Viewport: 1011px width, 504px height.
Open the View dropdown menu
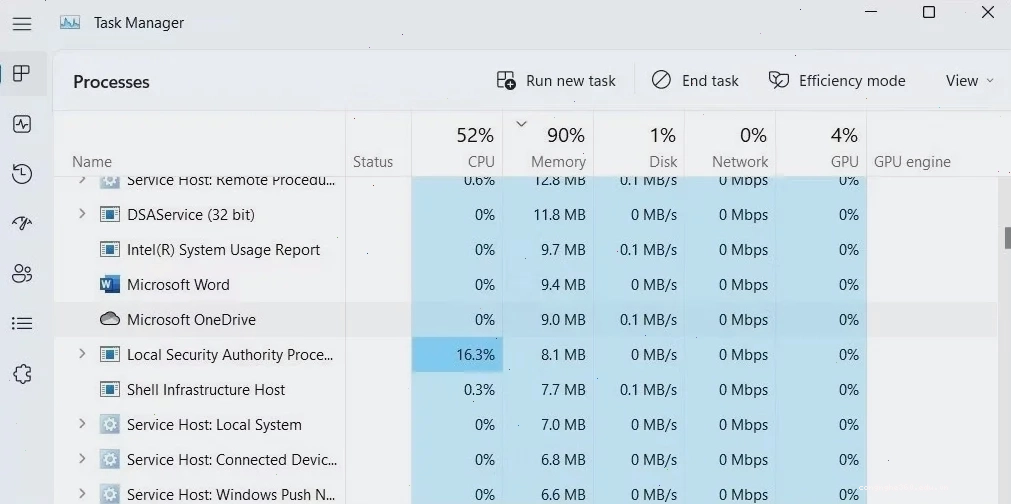tap(969, 81)
